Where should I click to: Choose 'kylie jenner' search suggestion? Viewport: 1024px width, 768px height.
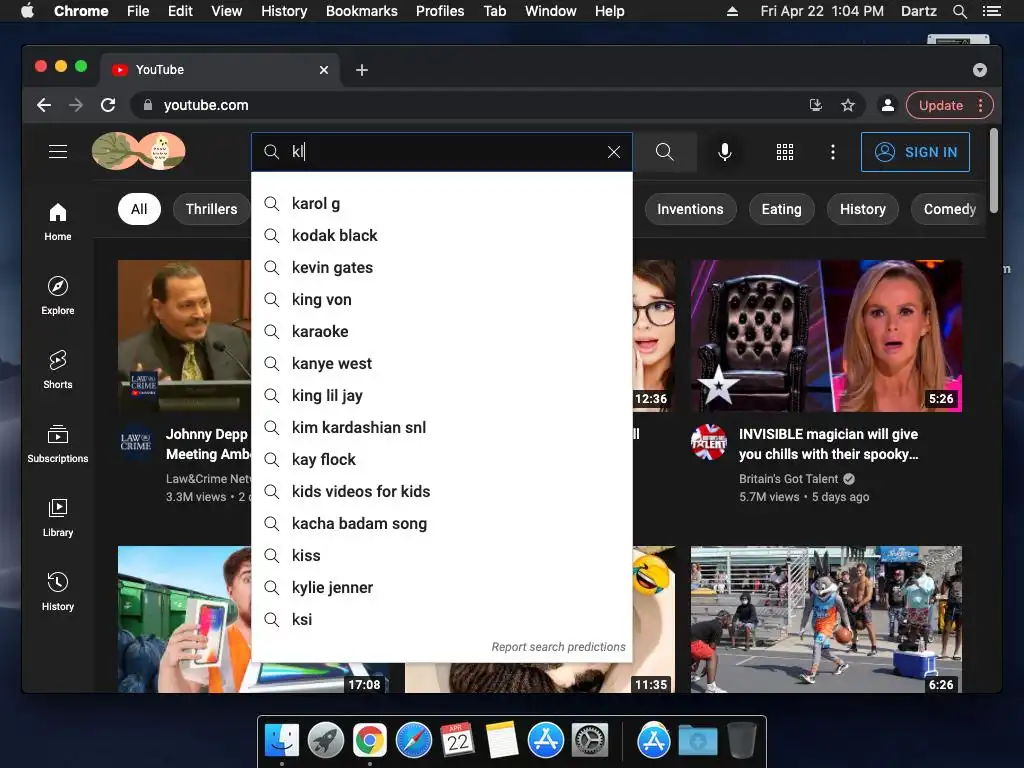coord(441,588)
